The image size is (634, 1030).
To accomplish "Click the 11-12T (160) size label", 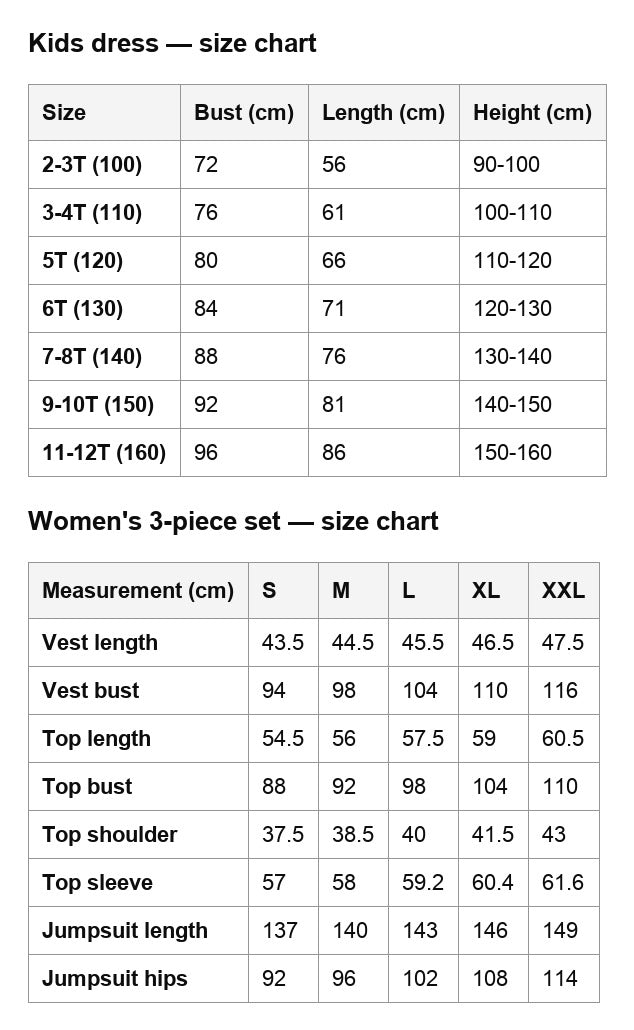I will point(104,452).
